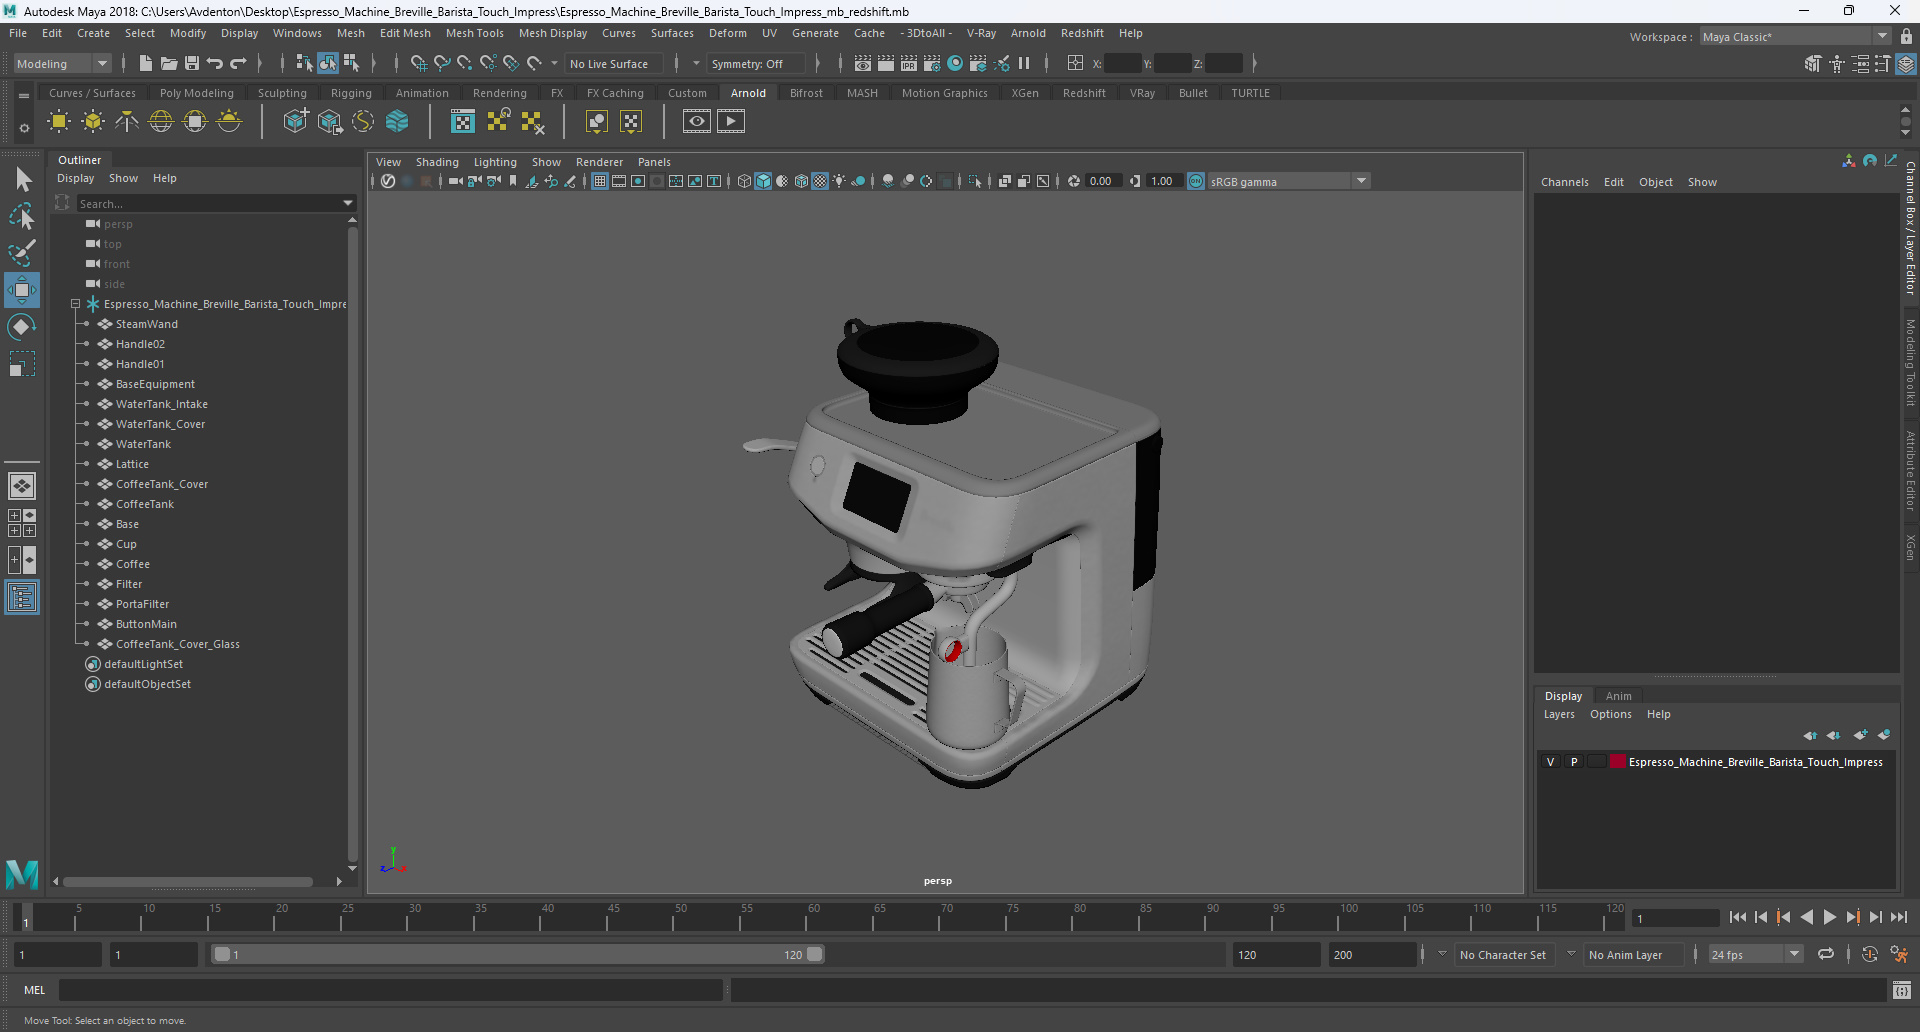Toggle the sRGB gamma view transform icon
This screenshot has height=1032, width=1920.
pyautogui.click(x=1196, y=181)
